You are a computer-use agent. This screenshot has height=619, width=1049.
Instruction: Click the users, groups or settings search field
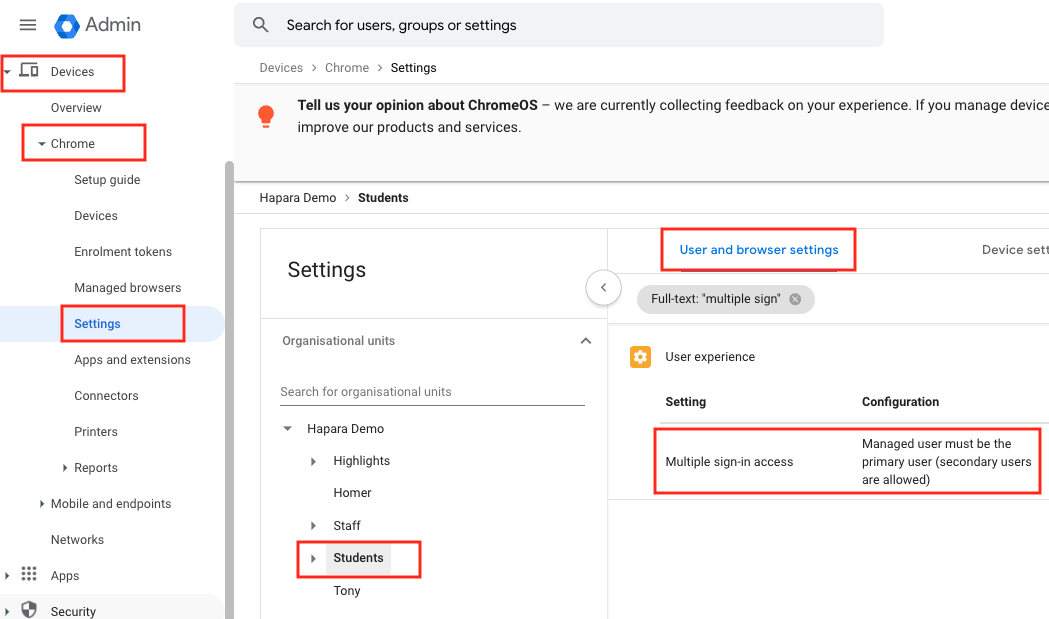coord(559,25)
